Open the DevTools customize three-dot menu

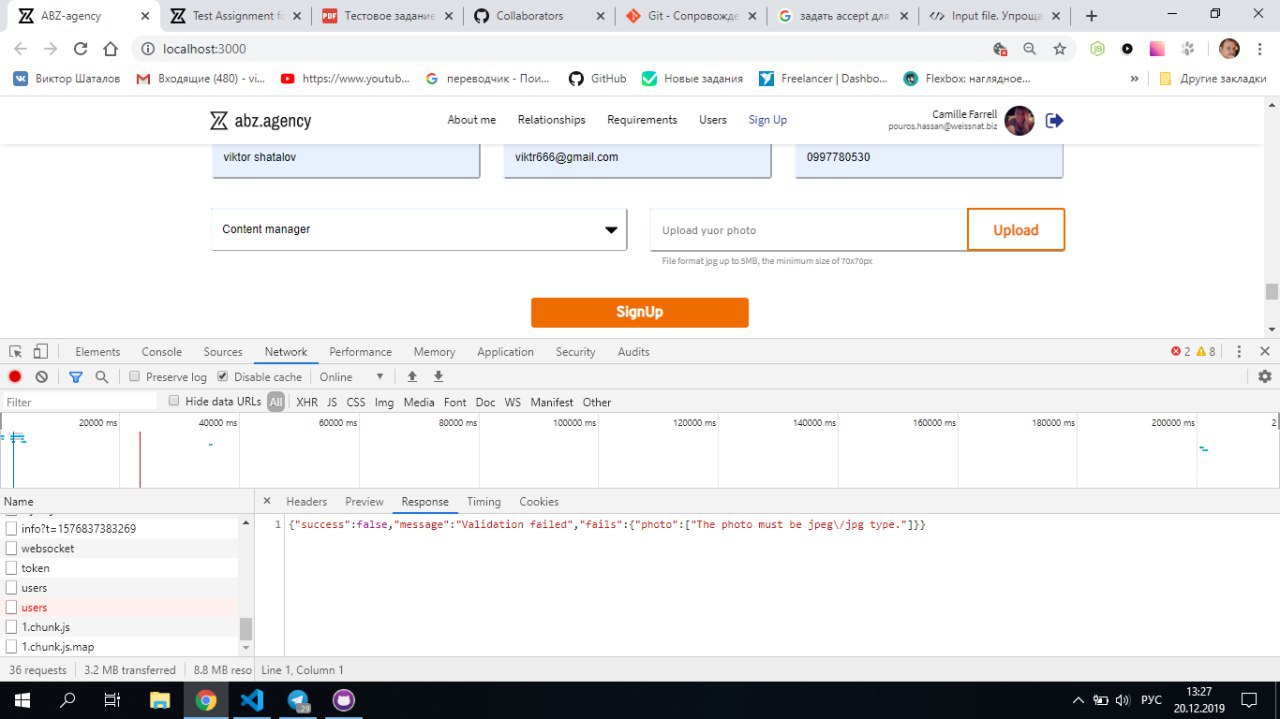tap(1239, 351)
